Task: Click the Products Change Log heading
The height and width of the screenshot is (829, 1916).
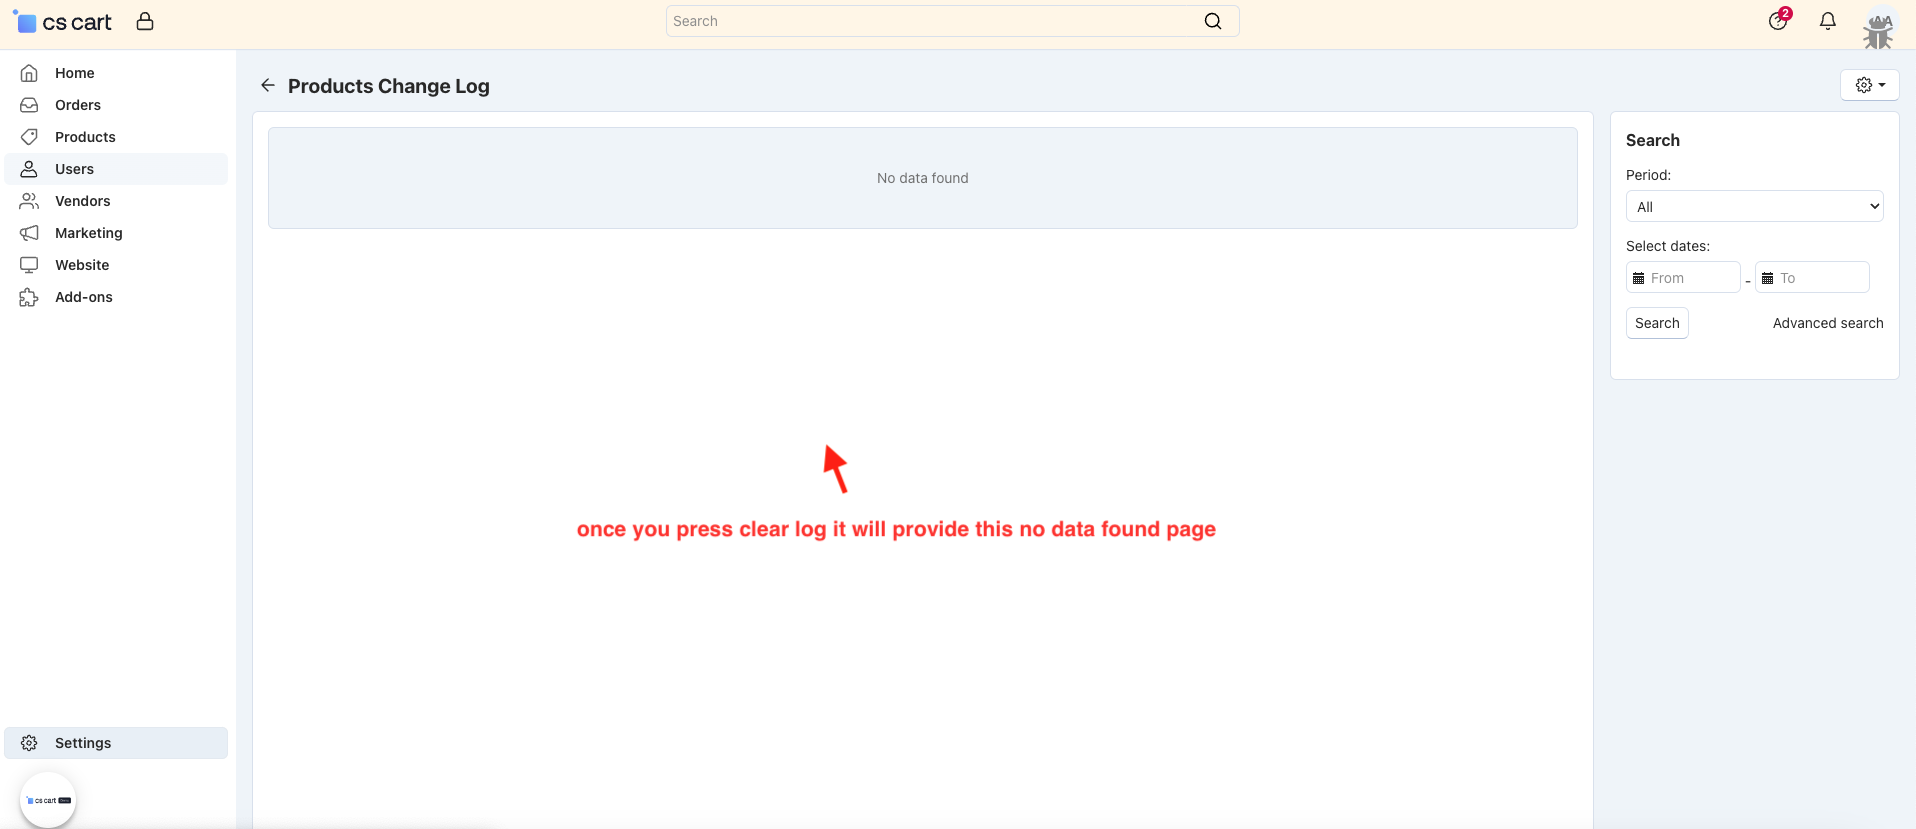Action: pyautogui.click(x=389, y=86)
